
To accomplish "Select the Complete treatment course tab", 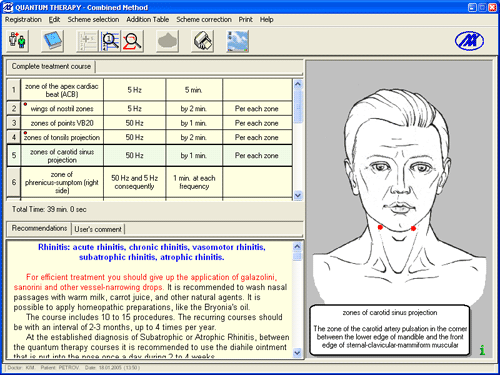I will pos(51,66).
